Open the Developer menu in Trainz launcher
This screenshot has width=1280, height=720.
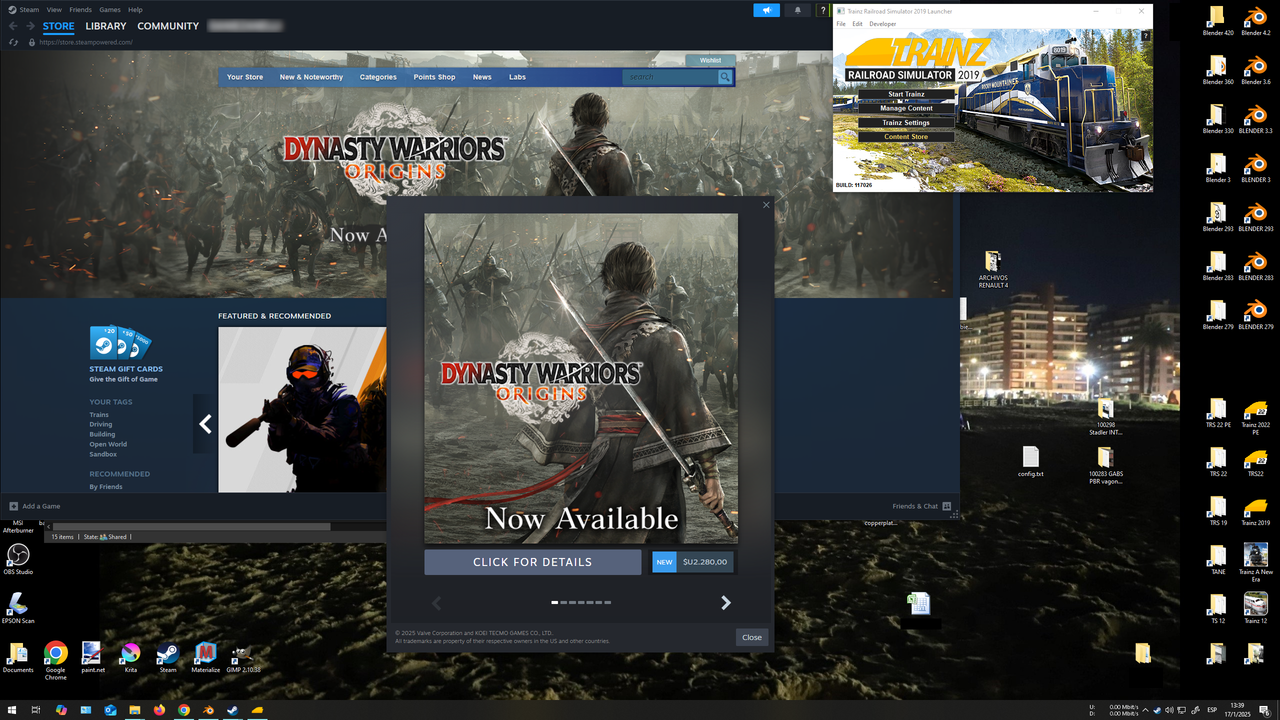pyautogui.click(x=883, y=24)
